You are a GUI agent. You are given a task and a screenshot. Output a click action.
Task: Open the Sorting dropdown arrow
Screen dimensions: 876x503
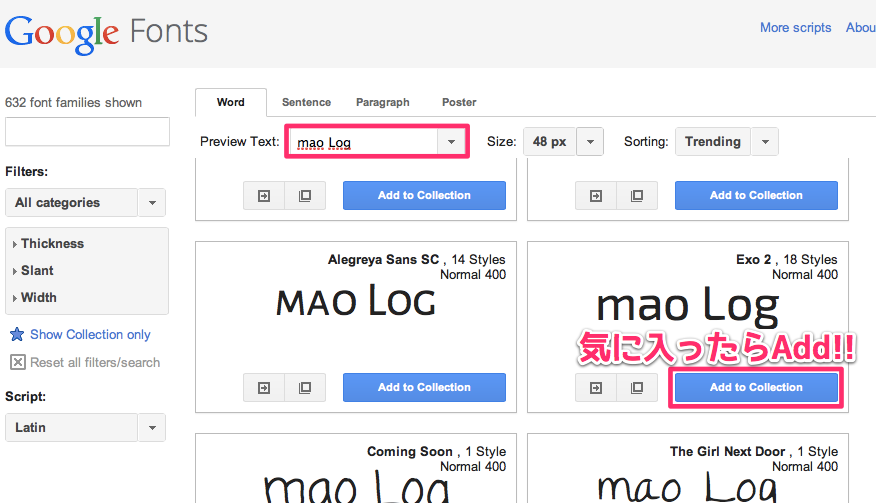pyautogui.click(x=765, y=142)
